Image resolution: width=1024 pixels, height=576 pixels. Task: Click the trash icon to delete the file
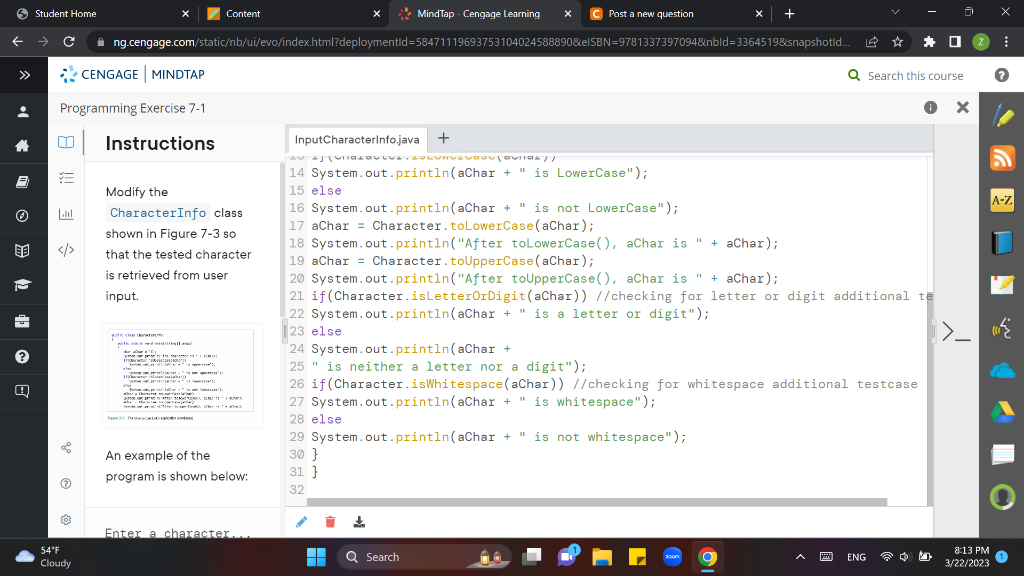[x=330, y=521]
